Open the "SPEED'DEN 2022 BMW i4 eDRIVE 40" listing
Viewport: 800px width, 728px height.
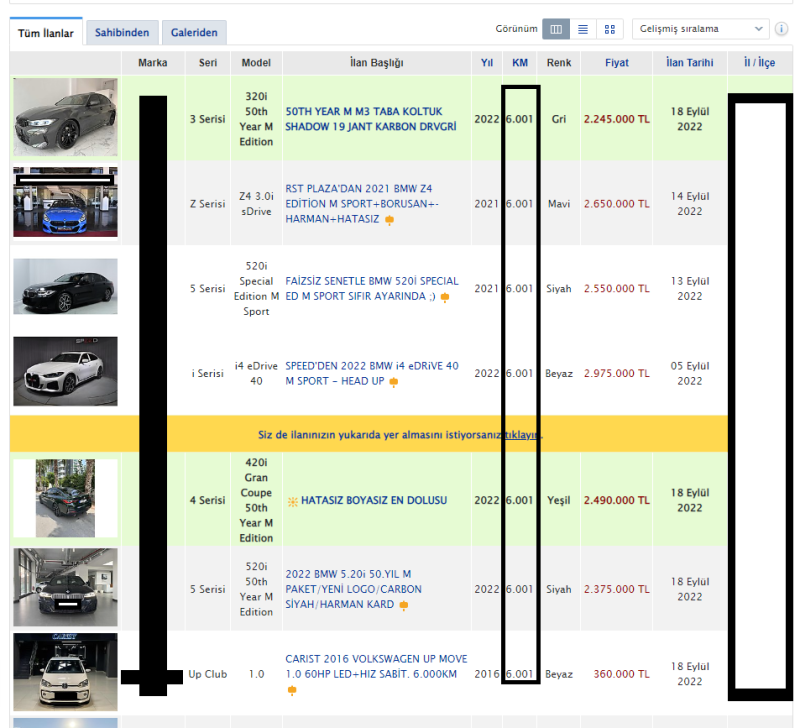pyautogui.click(x=372, y=373)
